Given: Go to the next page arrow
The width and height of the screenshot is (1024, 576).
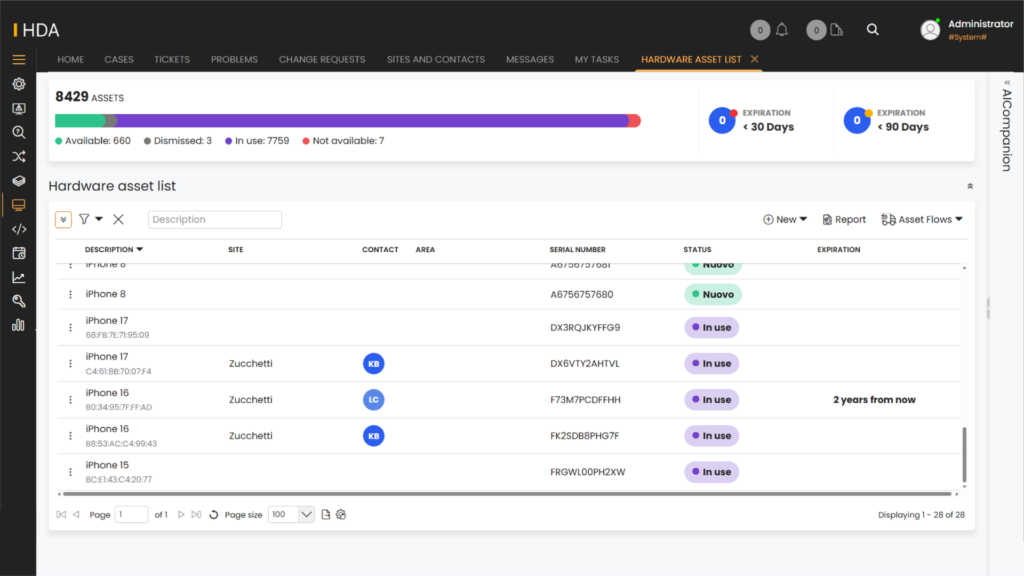Looking at the screenshot, I should click(182, 515).
